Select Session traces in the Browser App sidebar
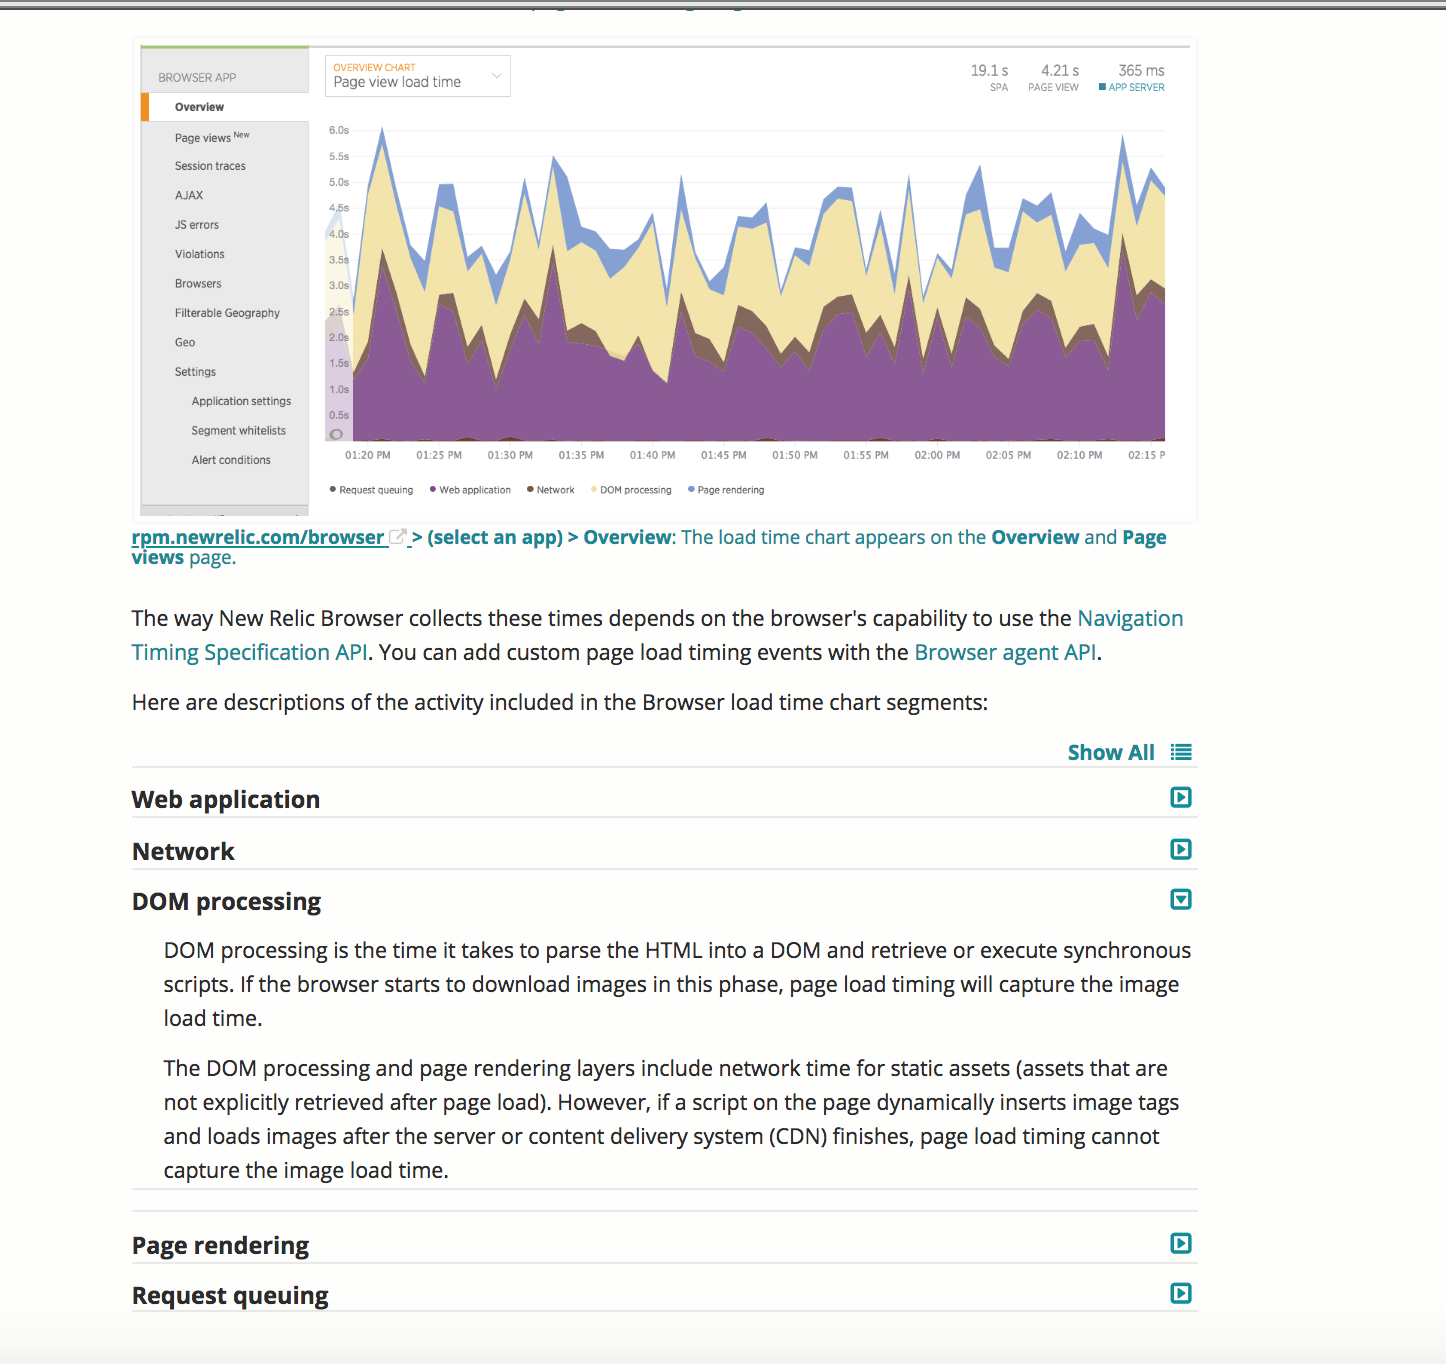1446x1364 pixels. coord(210,165)
